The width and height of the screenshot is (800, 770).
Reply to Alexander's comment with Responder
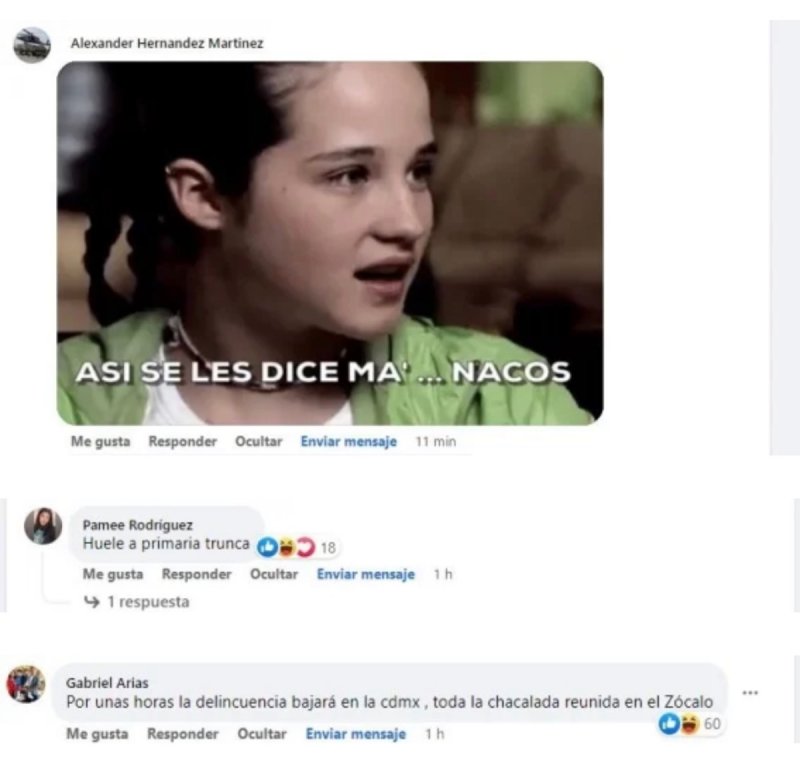click(183, 441)
